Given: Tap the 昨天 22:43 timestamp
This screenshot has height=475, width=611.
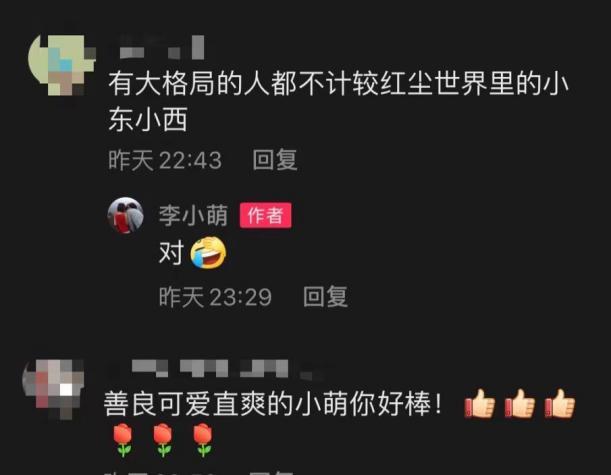Looking at the screenshot, I should coord(165,160).
